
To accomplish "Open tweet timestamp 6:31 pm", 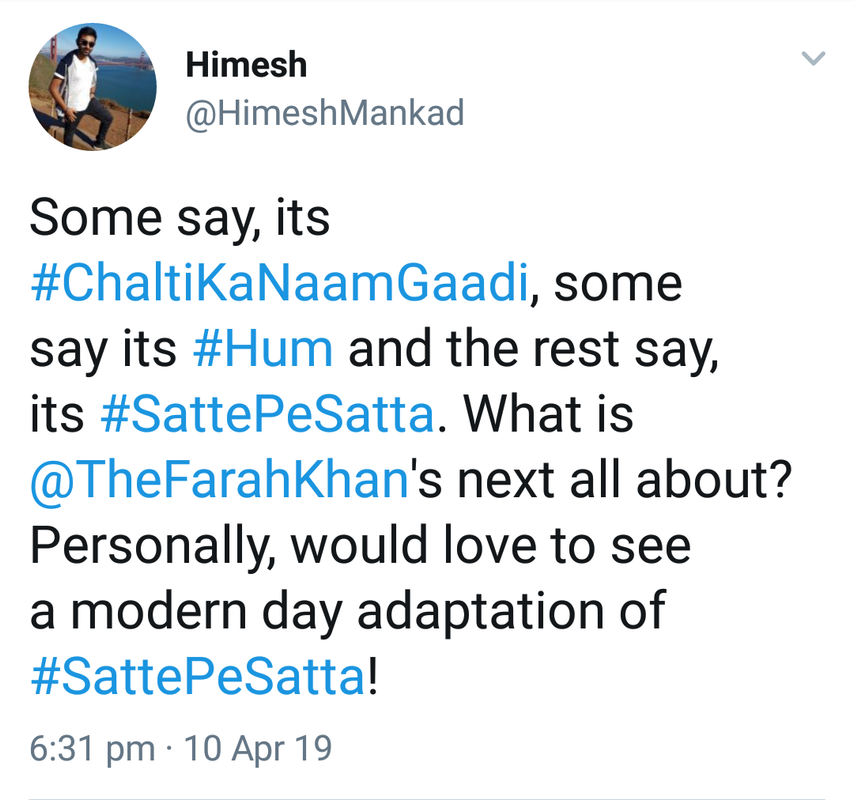I will [x=92, y=749].
